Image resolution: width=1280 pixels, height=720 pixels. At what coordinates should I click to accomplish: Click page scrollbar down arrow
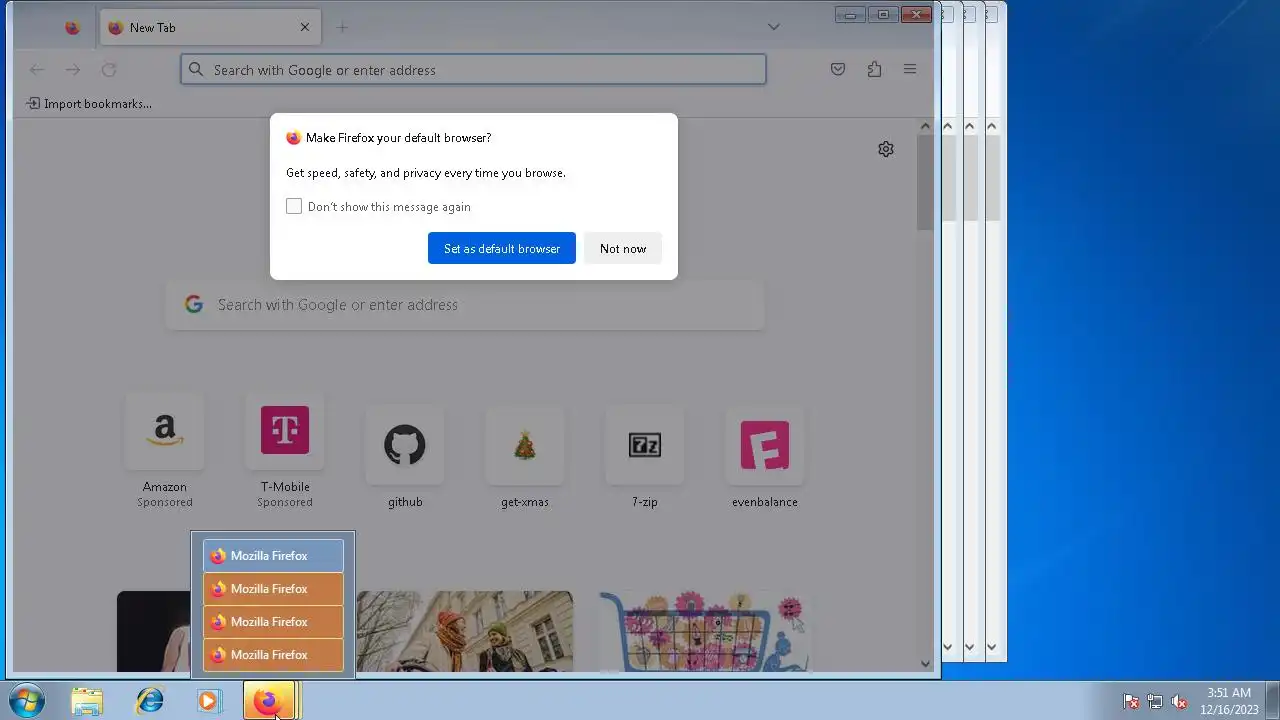click(x=925, y=663)
